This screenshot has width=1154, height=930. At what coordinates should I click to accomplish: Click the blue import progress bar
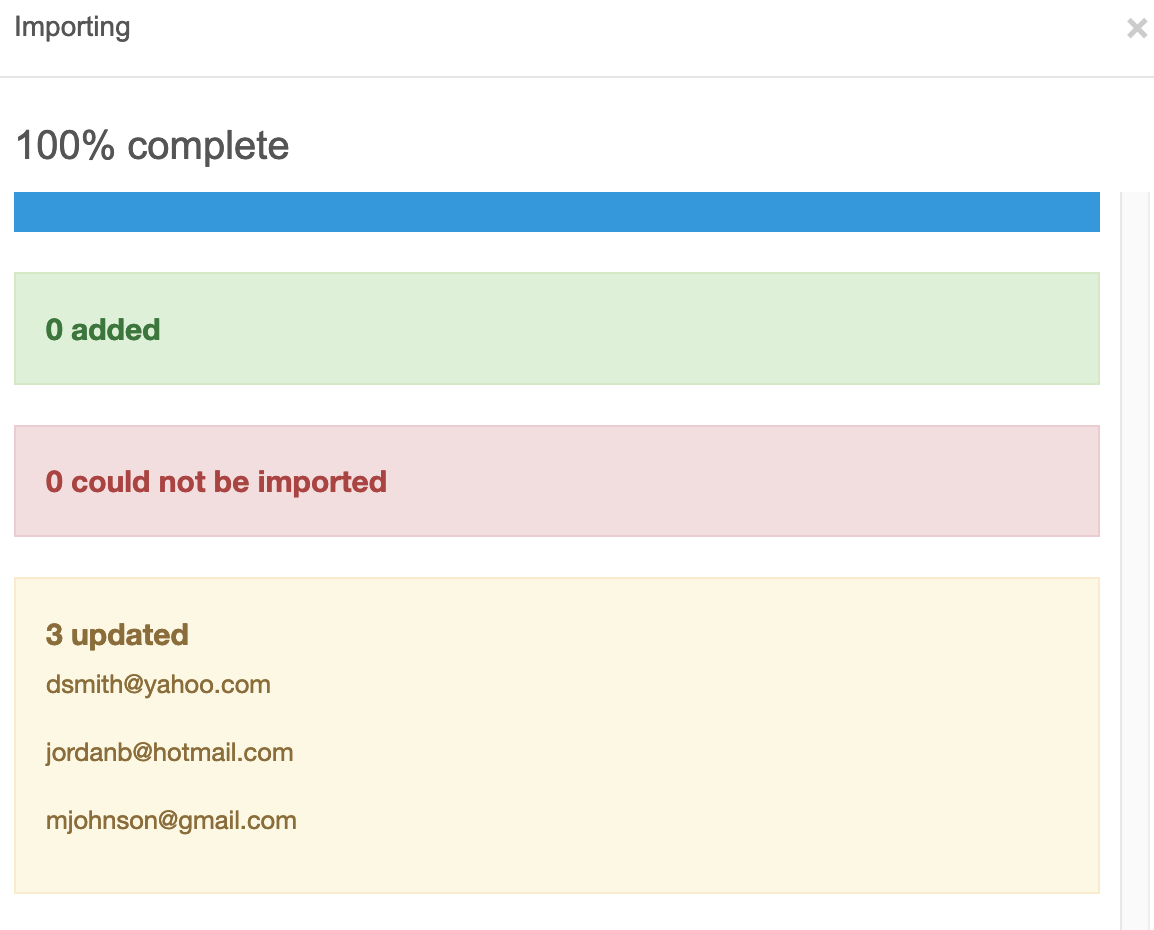[x=556, y=212]
